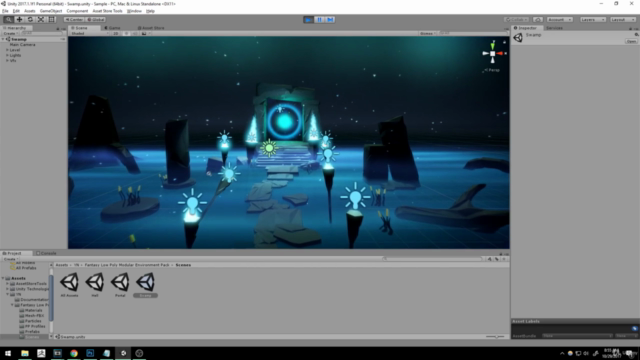
Task: Click the Open button in Inspector
Action: click(x=631, y=41)
